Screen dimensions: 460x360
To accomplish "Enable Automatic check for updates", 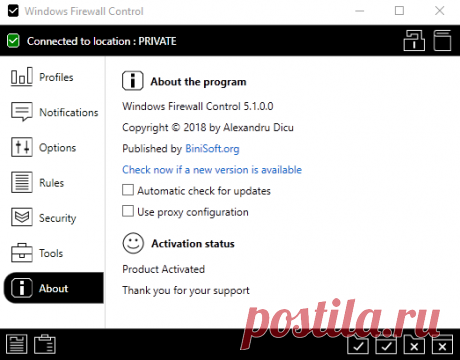I will click(128, 190).
